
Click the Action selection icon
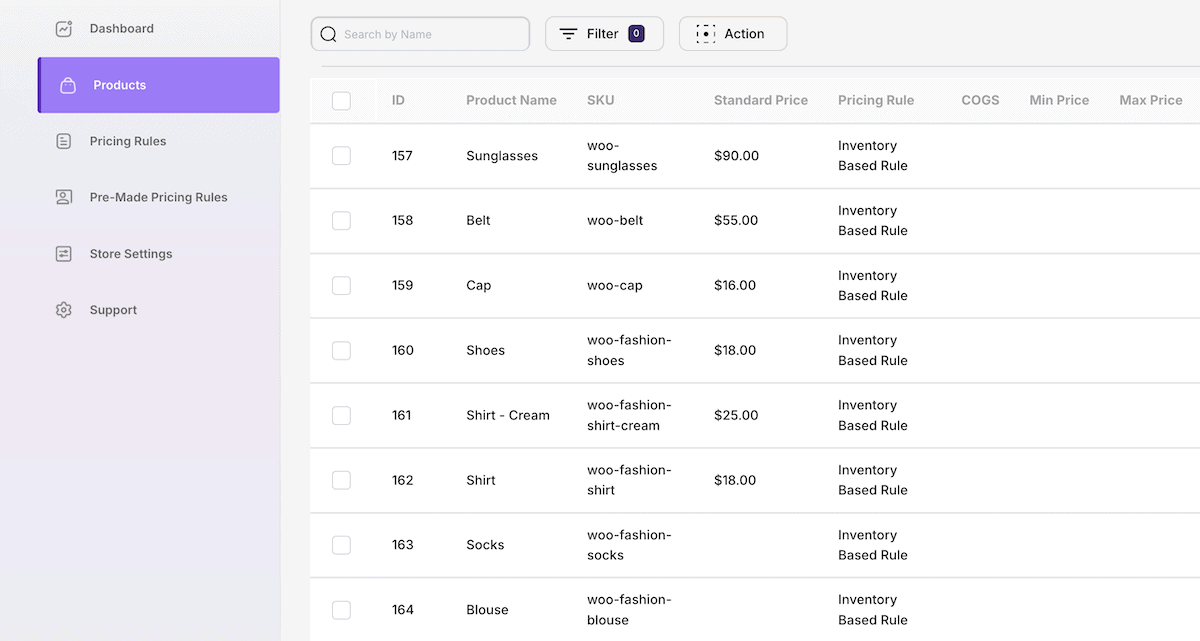point(706,34)
